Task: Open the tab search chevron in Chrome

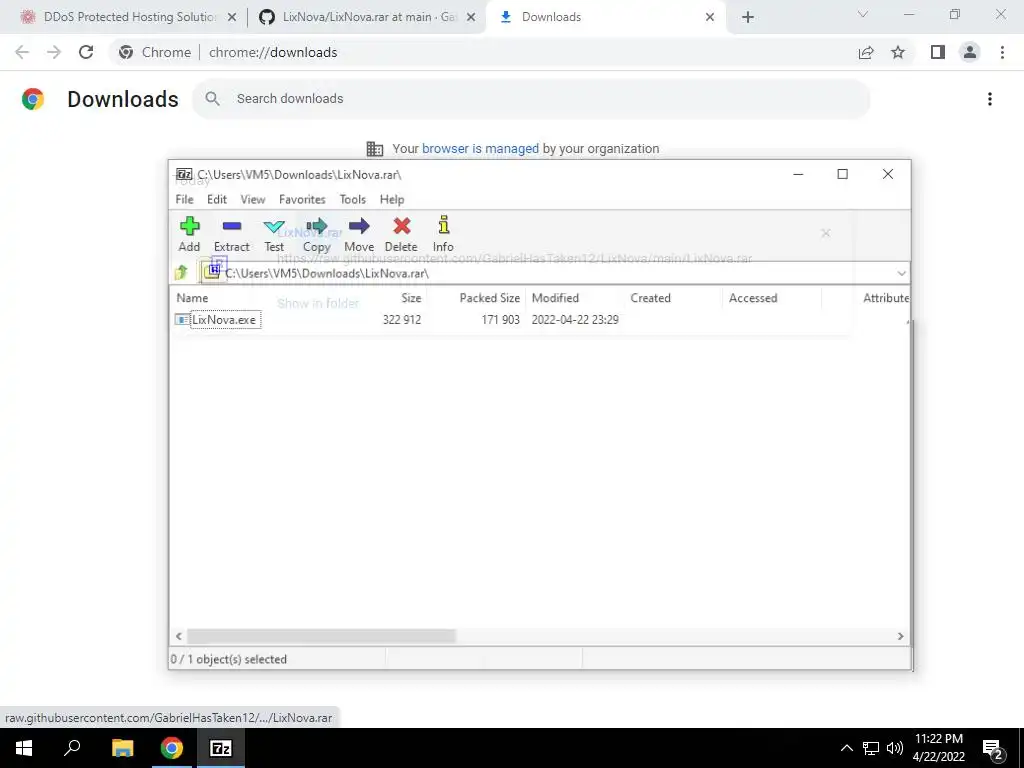Action: pos(863,14)
